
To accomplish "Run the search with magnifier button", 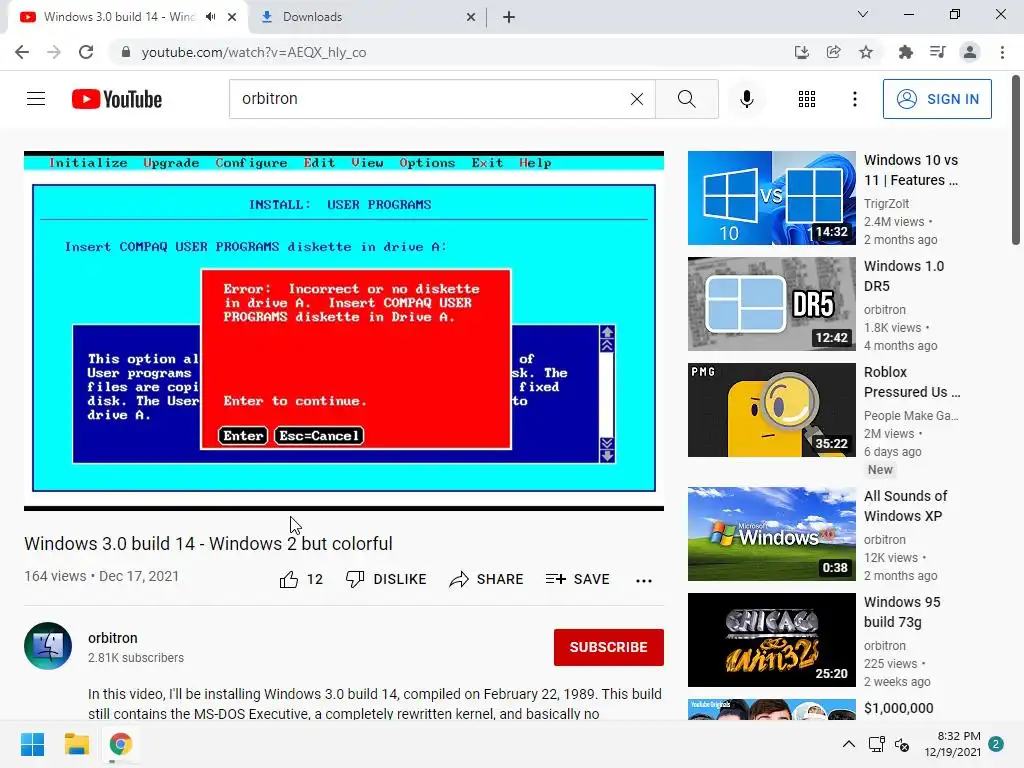I will point(686,99).
